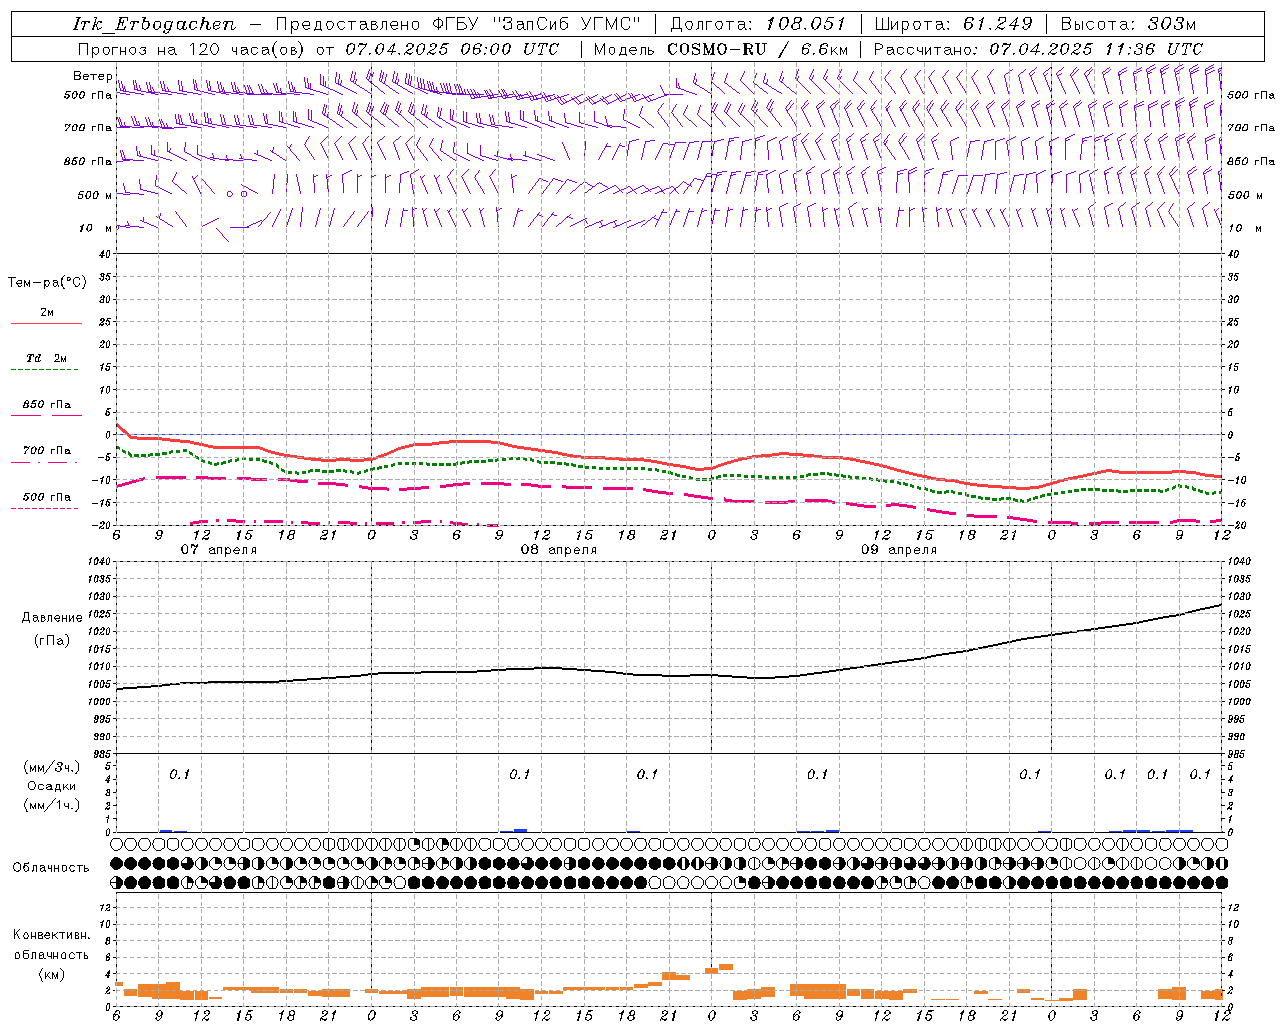The width and height of the screenshot is (1280, 1024).
Task: Click the "Осадки" precipitation label
Action: coord(52,786)
